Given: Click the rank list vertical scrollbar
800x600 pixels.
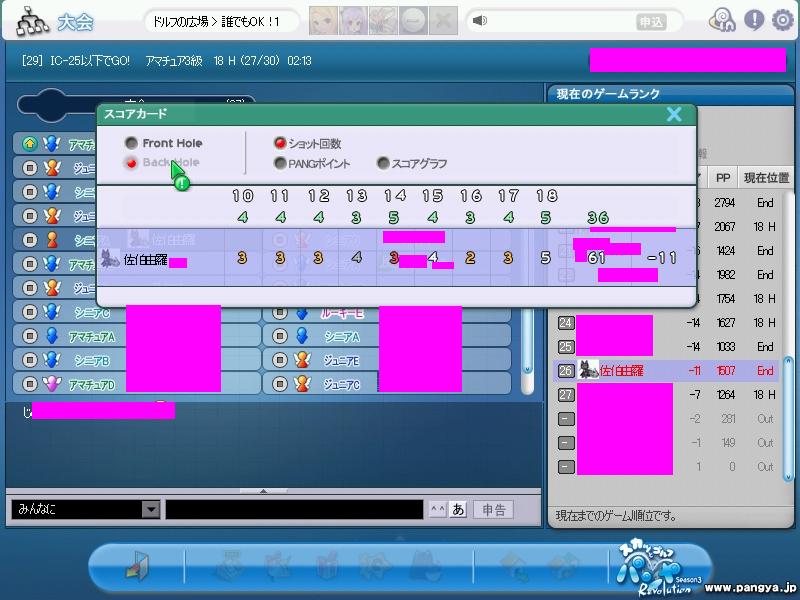Looking at the screenshot, I should [788, 418].
